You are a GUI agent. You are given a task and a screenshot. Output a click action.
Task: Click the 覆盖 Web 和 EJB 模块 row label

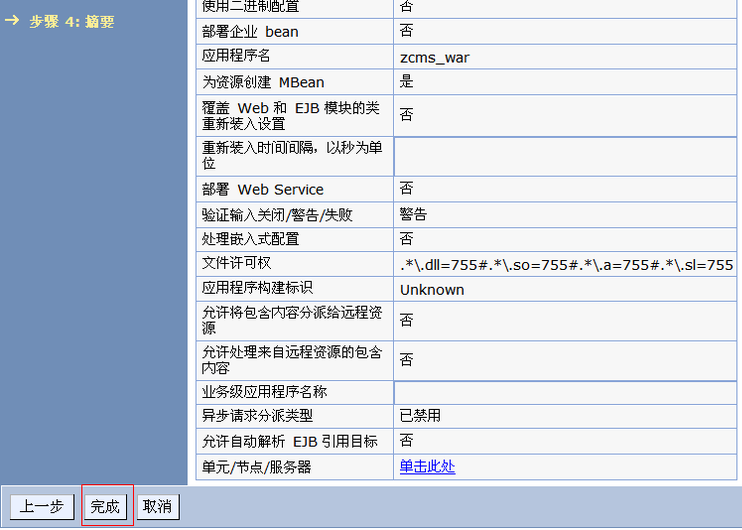pyautogui.click(x=290, y=115)
